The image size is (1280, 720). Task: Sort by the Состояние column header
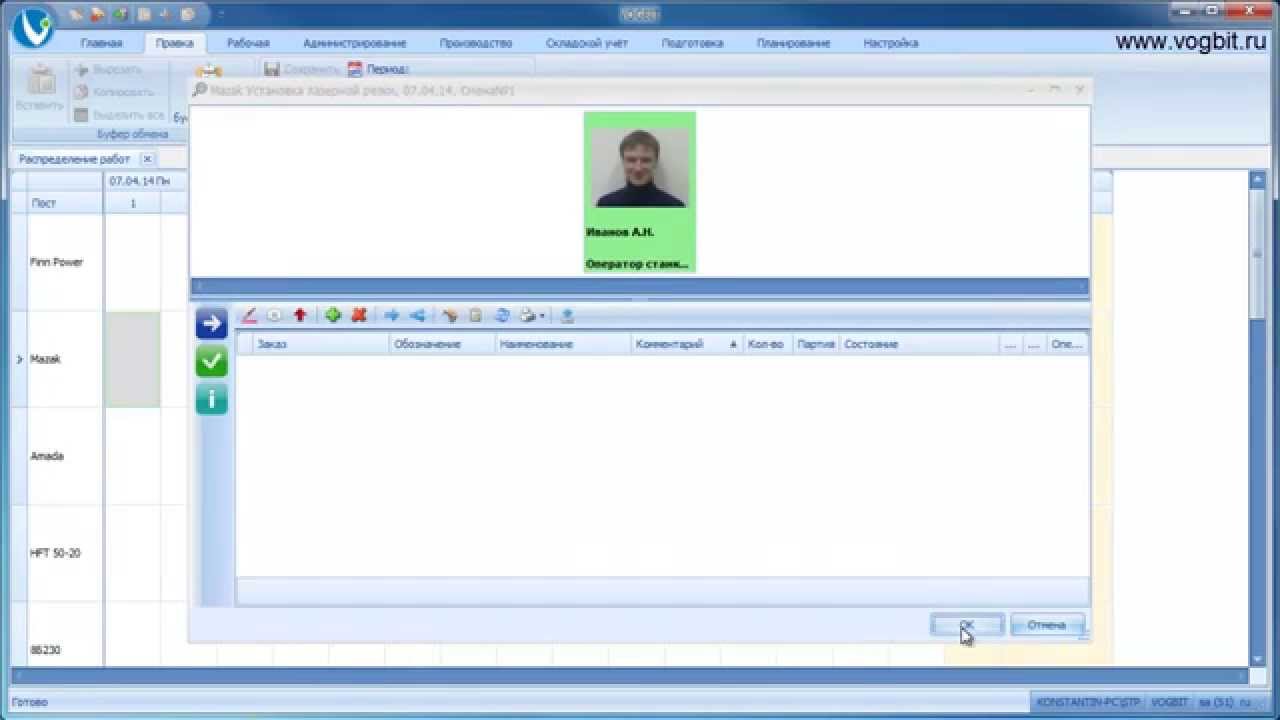(920, 344)
